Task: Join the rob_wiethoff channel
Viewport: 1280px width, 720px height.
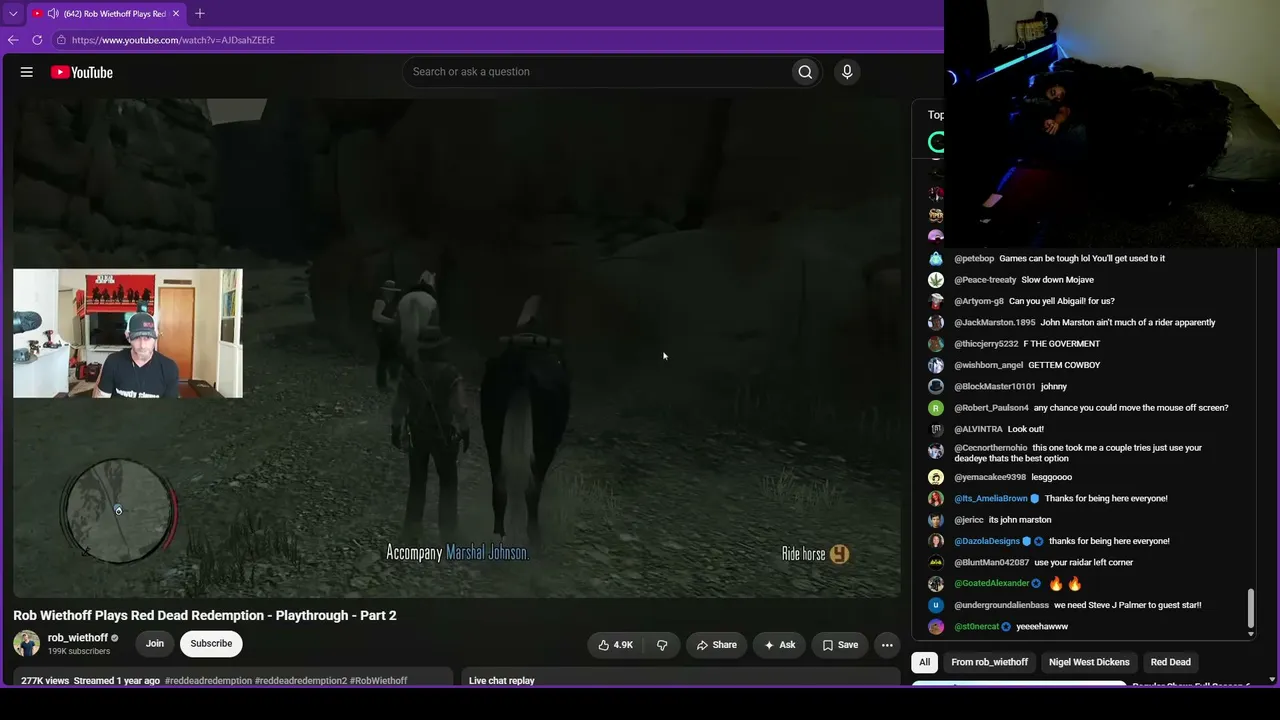Action: [x=155, y=644]
